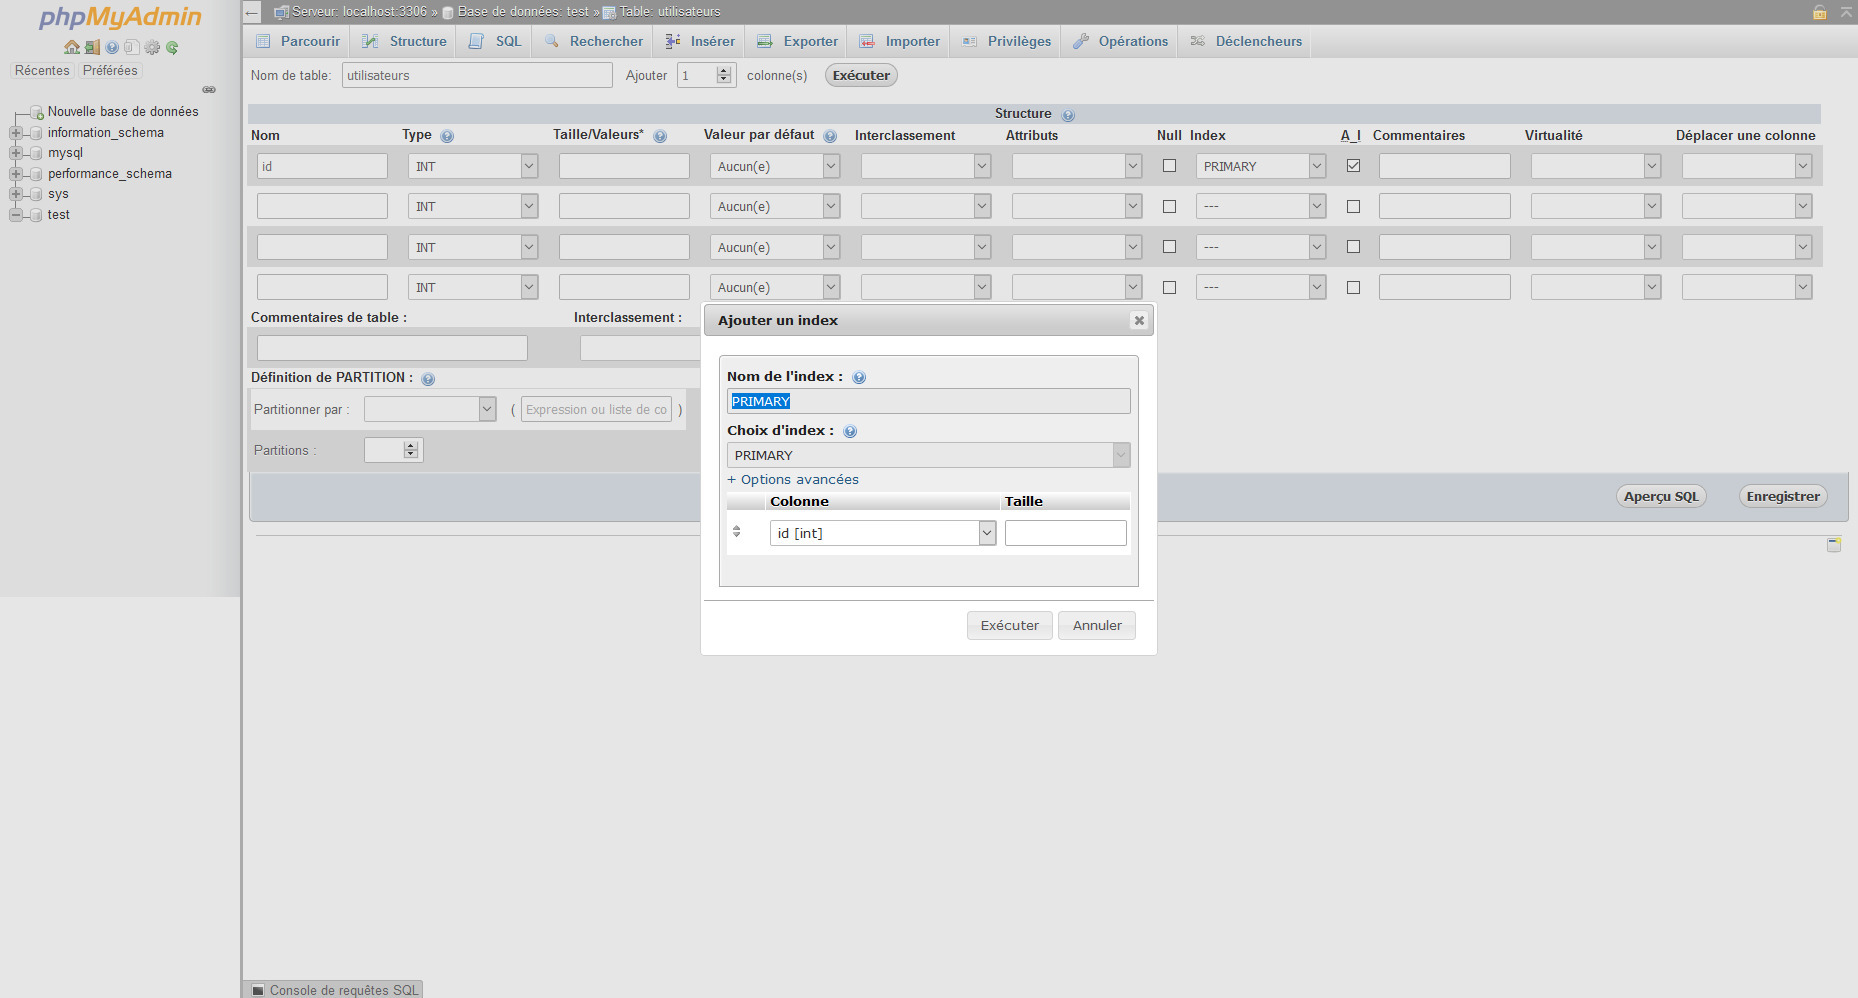The image size is (1858, 998).
Task: Open the Parcourir tab
Action: click(297, 41)
